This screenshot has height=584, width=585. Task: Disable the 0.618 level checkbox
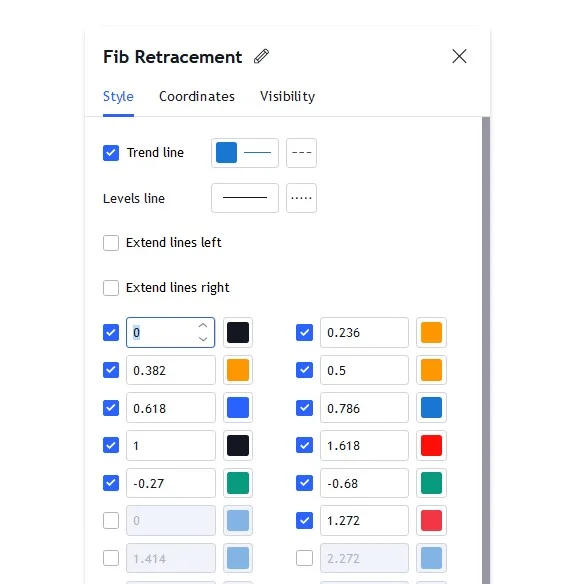[111, 408]
